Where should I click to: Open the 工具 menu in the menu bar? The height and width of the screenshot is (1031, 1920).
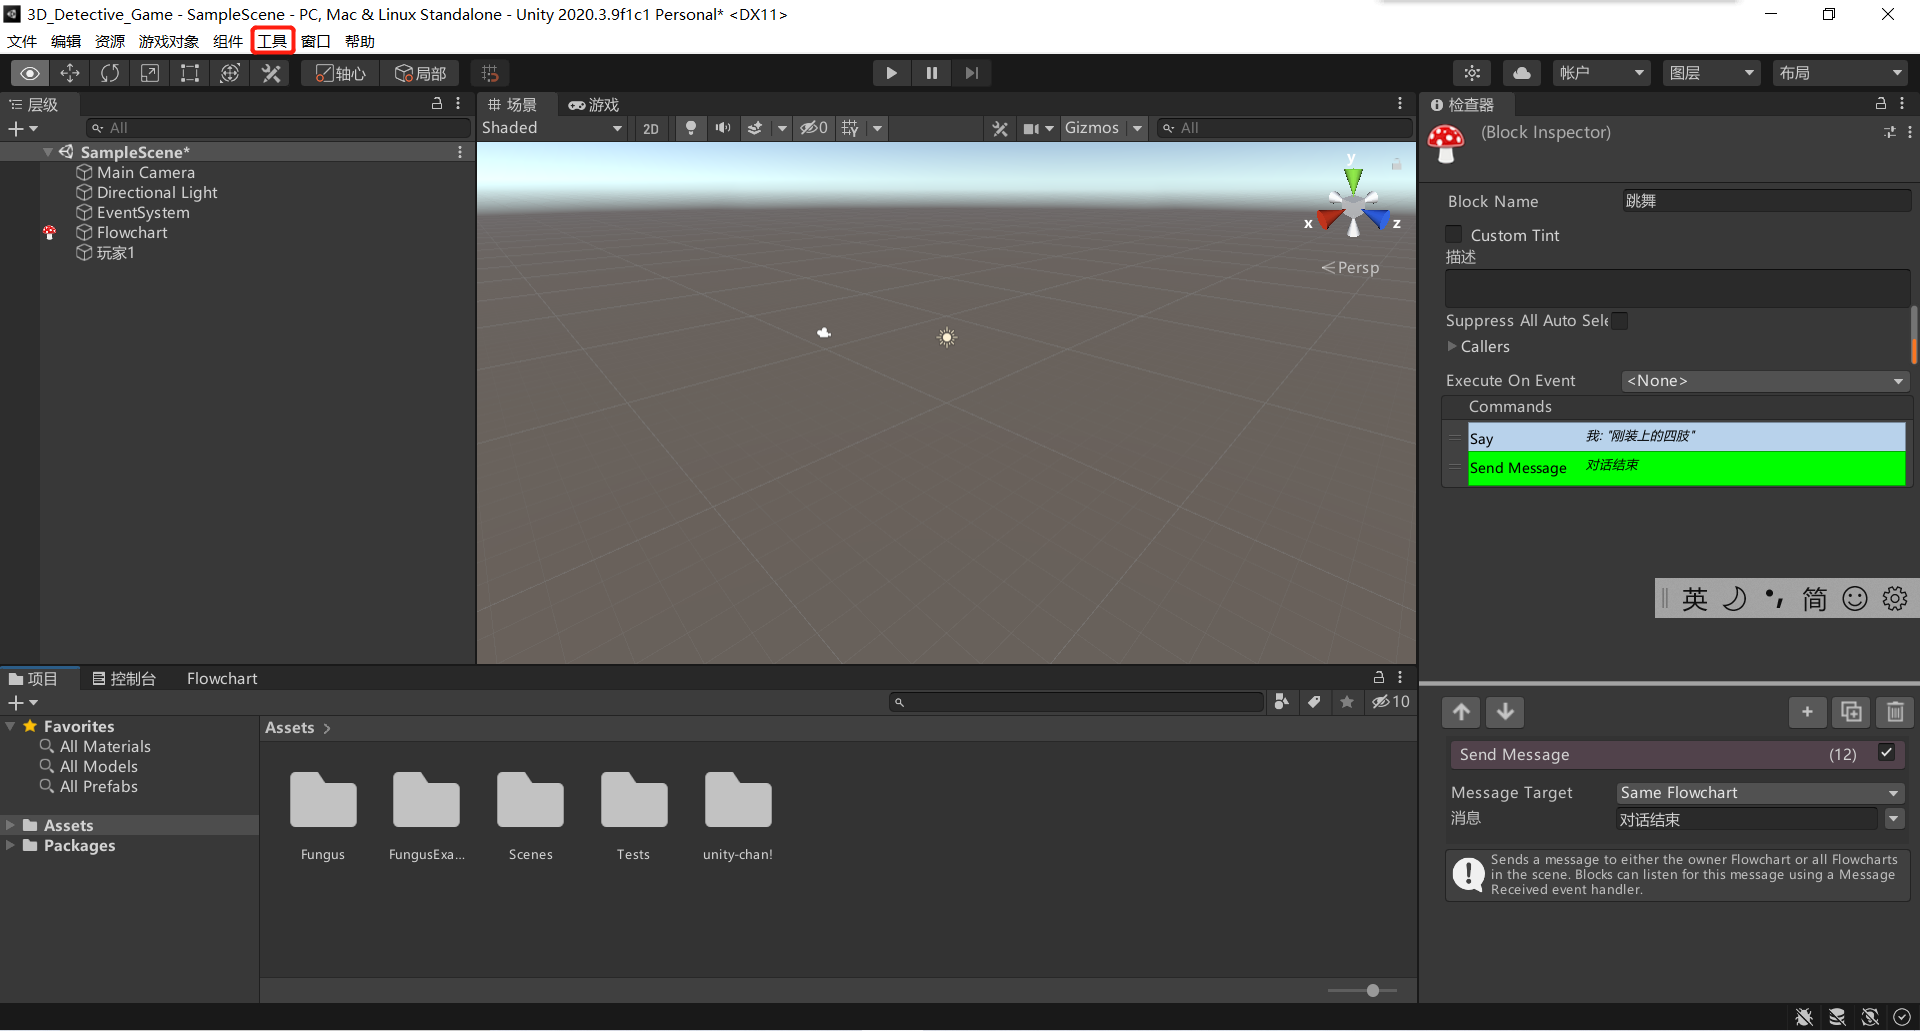(271, 41)
